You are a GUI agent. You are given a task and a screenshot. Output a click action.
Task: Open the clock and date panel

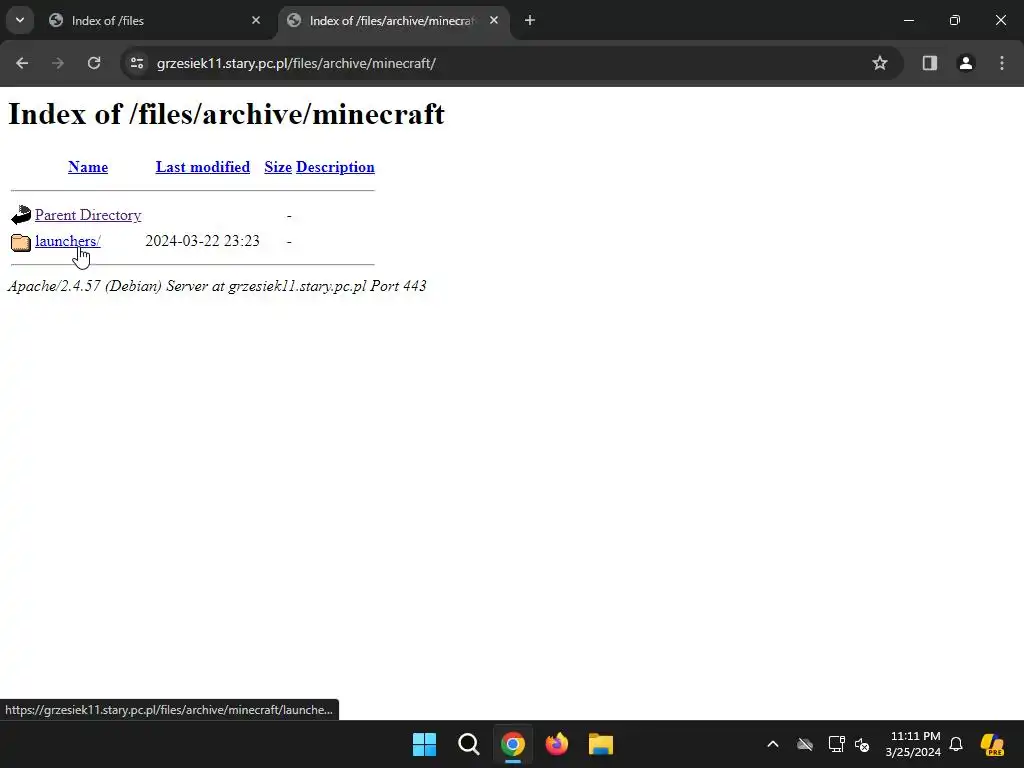(913, 744)
